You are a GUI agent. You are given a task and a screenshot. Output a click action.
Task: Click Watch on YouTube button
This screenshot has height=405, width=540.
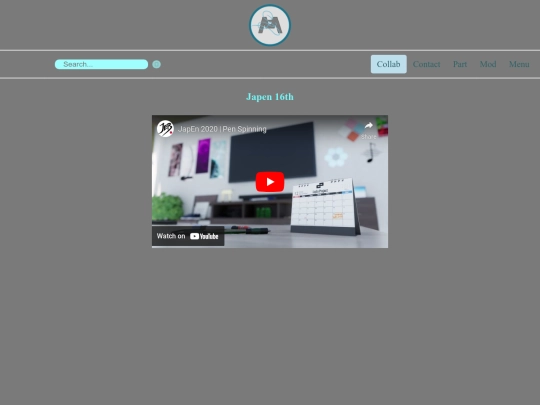188,236
